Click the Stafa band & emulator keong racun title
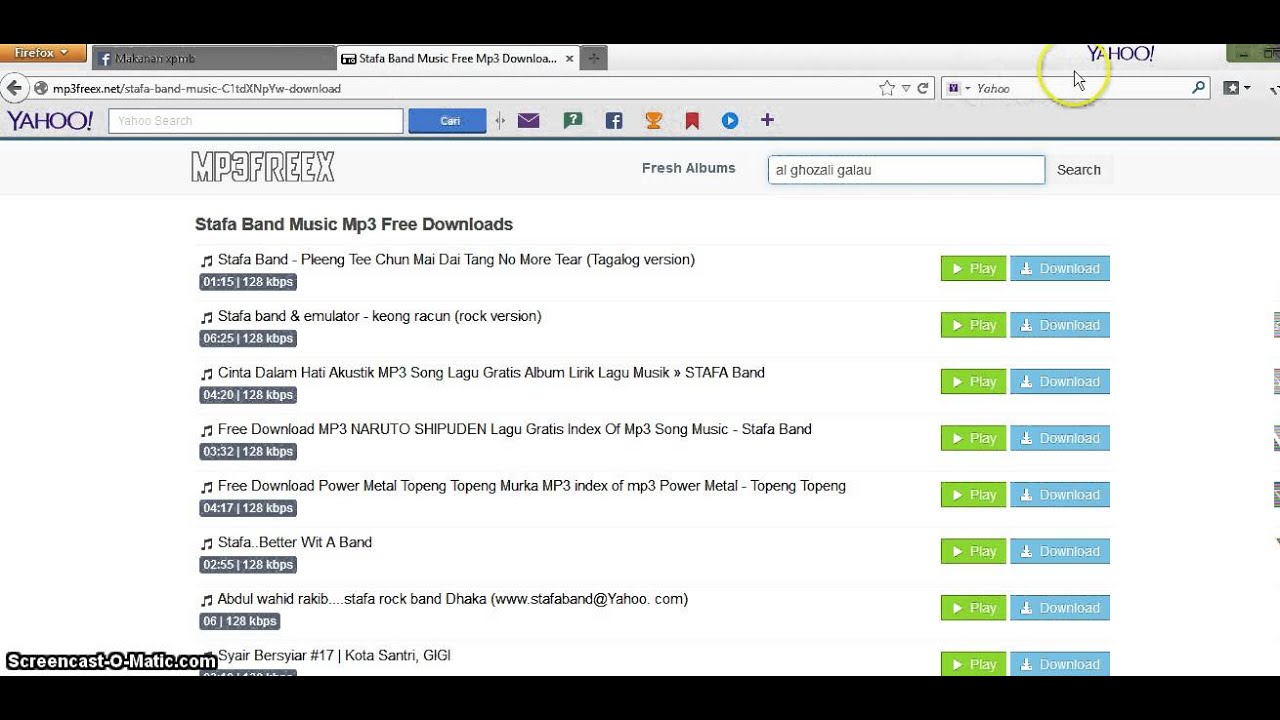This screenshot has width=1280, height=720. click(x=379, y=316)
